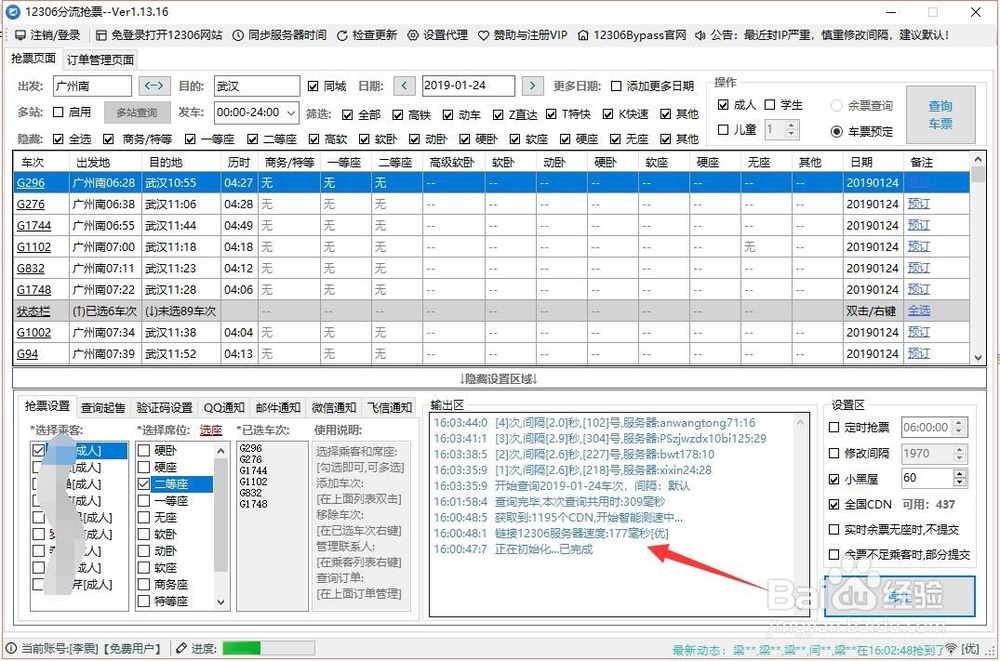This screenshot has width=1000, height=661.
Task: Select G832 in 已选车次 list
Action: click(x=250, y=493)
